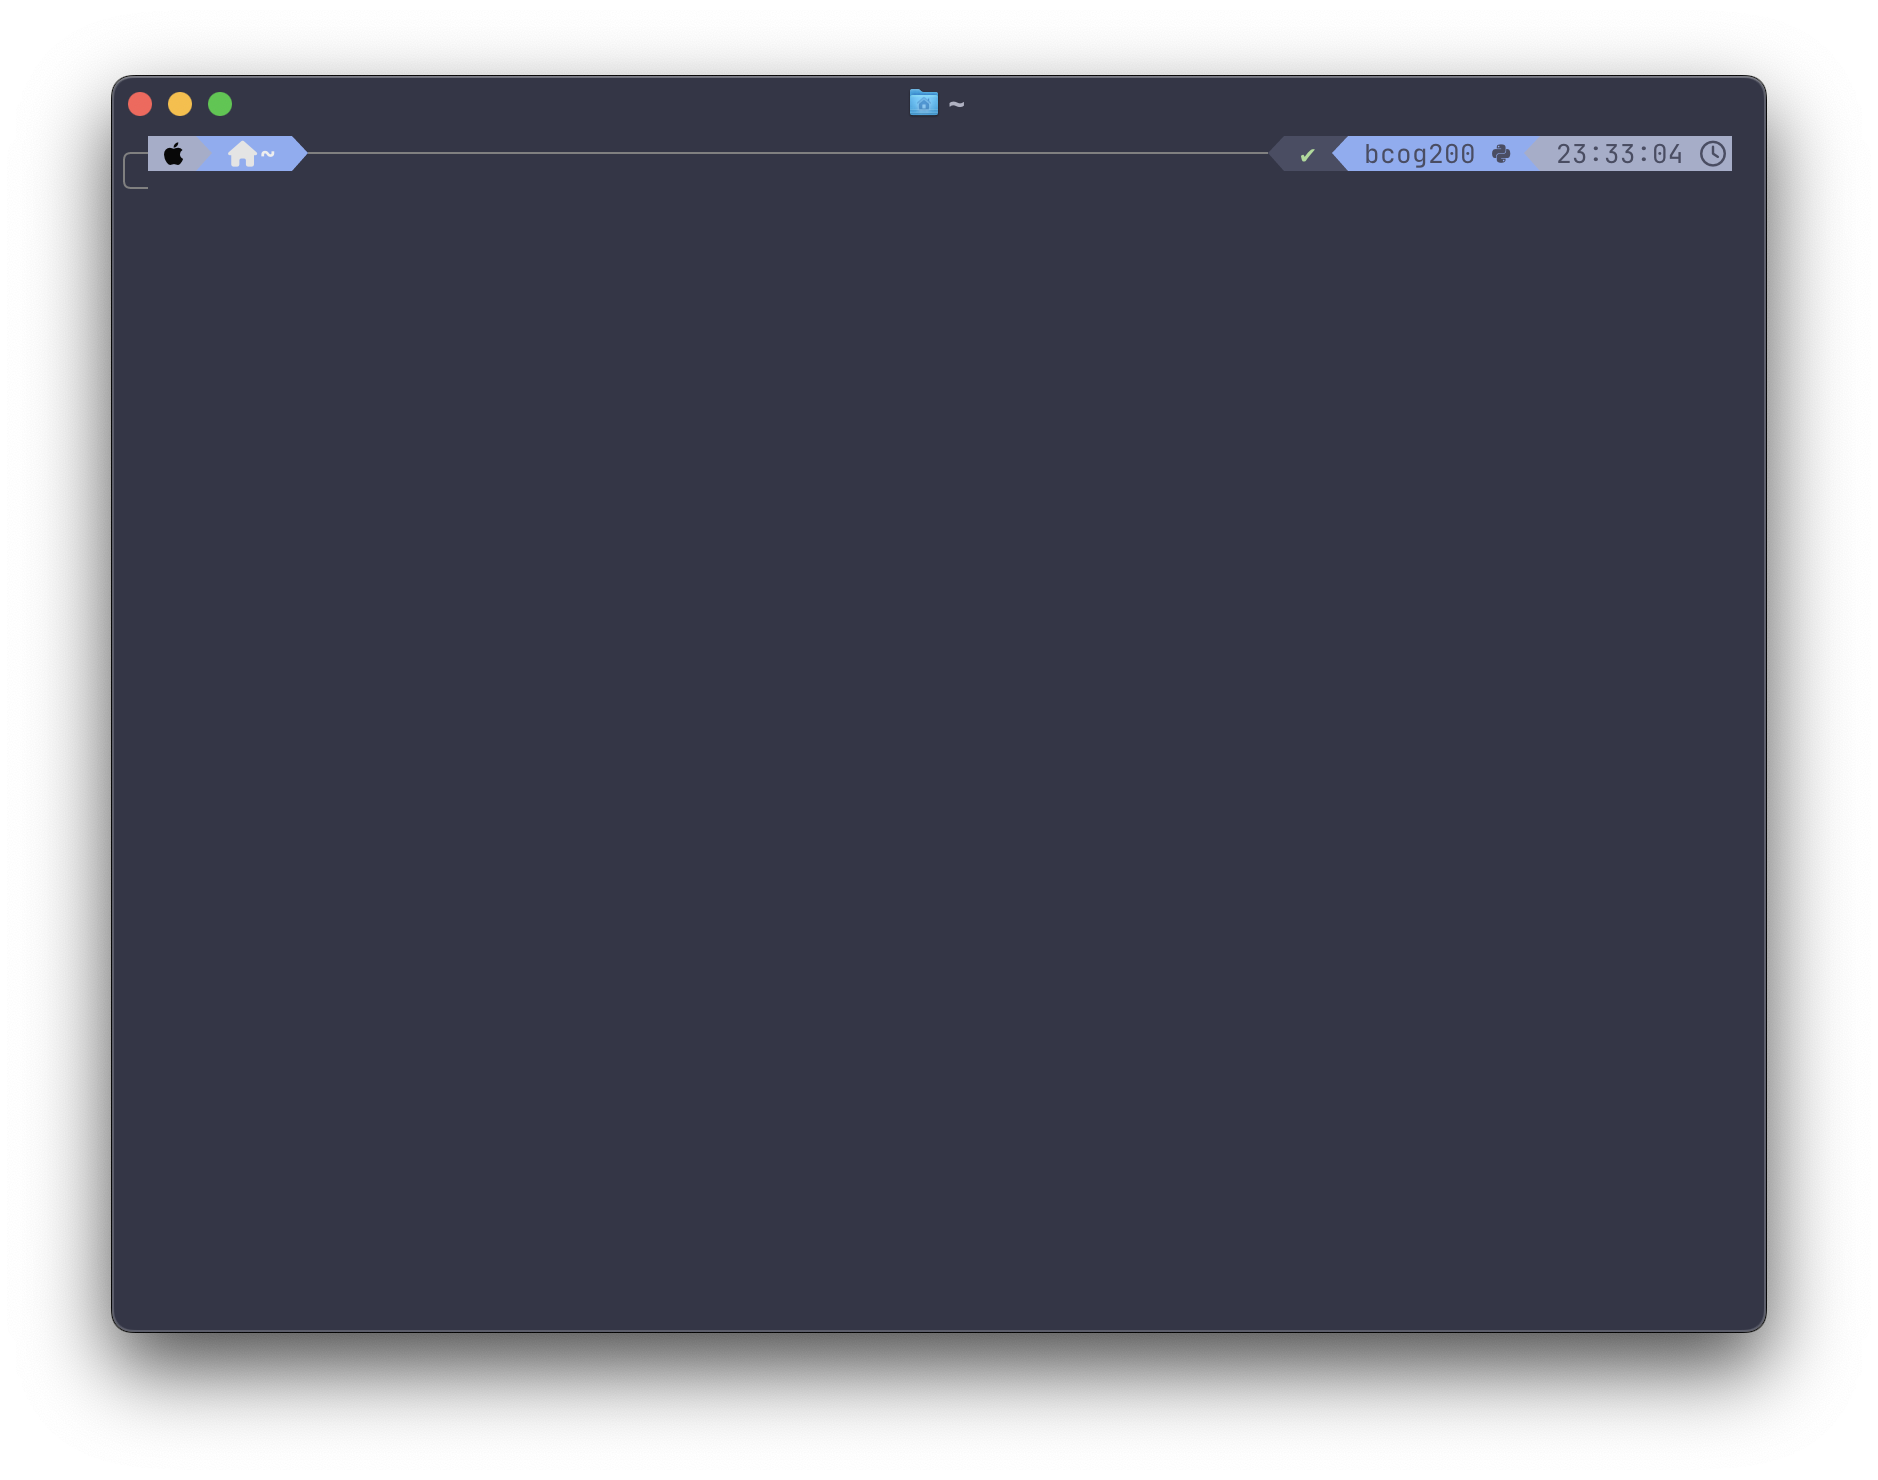Close the terminal with the red button
The height and width of the screenshot is (1480, 1878).
[140, 104]
